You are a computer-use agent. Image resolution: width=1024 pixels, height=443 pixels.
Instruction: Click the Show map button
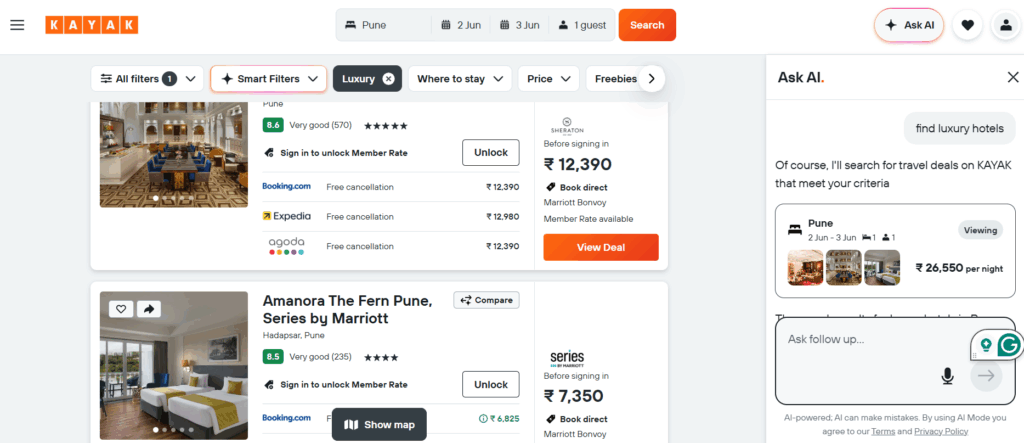click(379, 425)
